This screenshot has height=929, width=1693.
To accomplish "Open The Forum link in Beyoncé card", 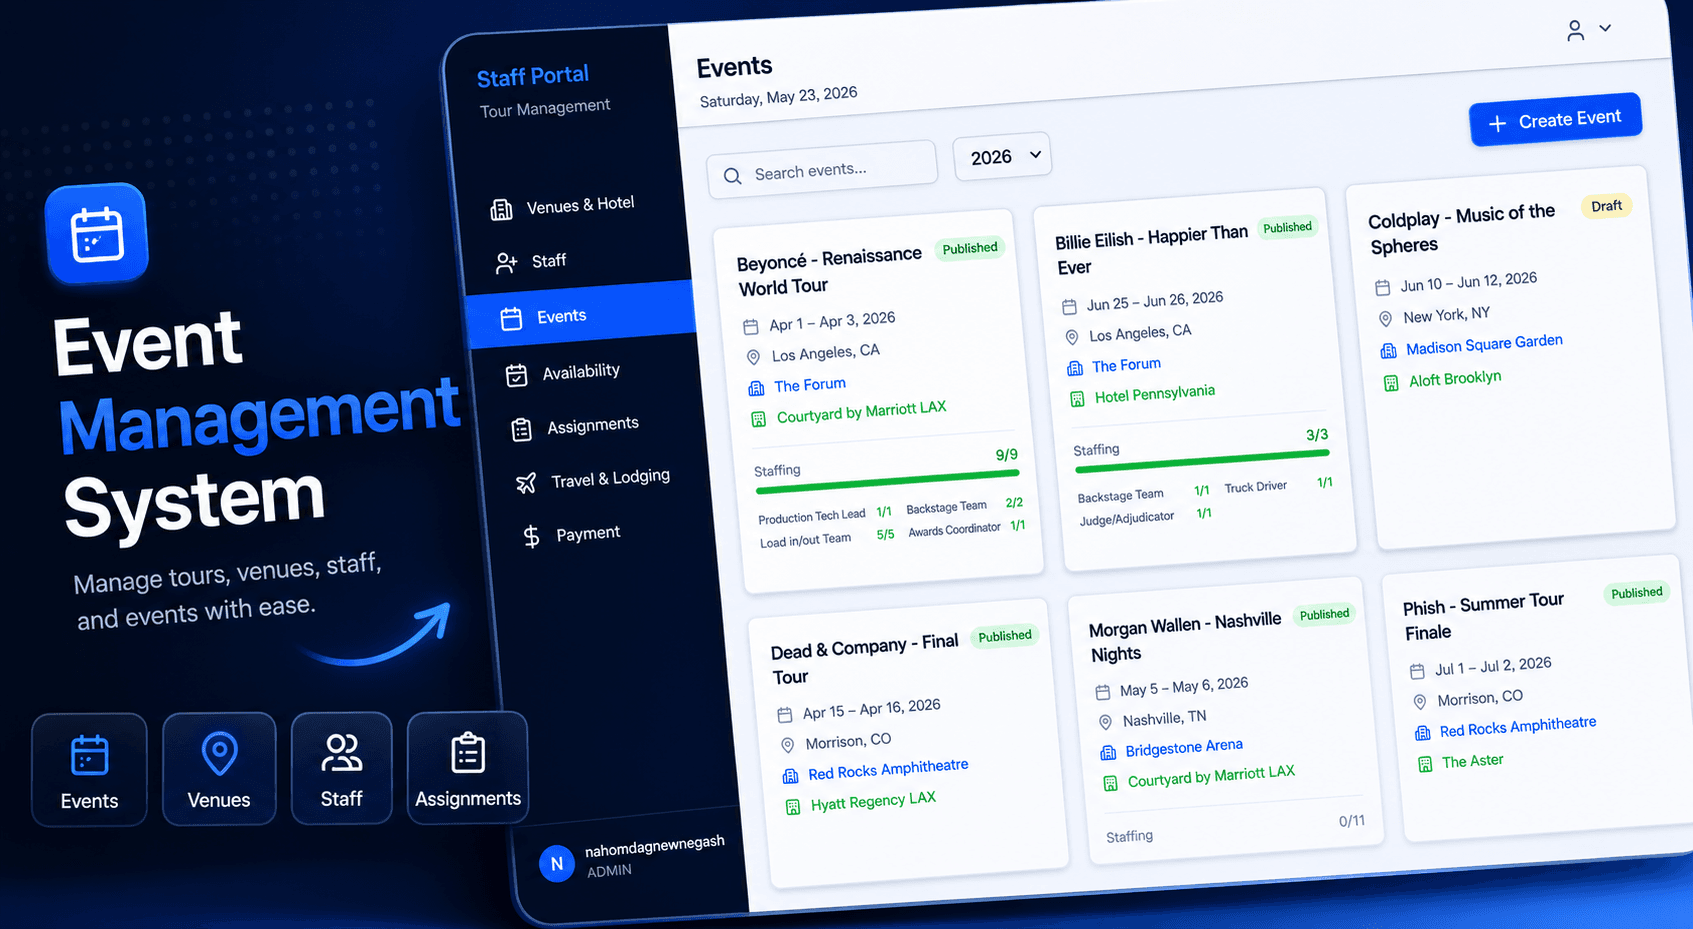I will (x=809, y=385).
